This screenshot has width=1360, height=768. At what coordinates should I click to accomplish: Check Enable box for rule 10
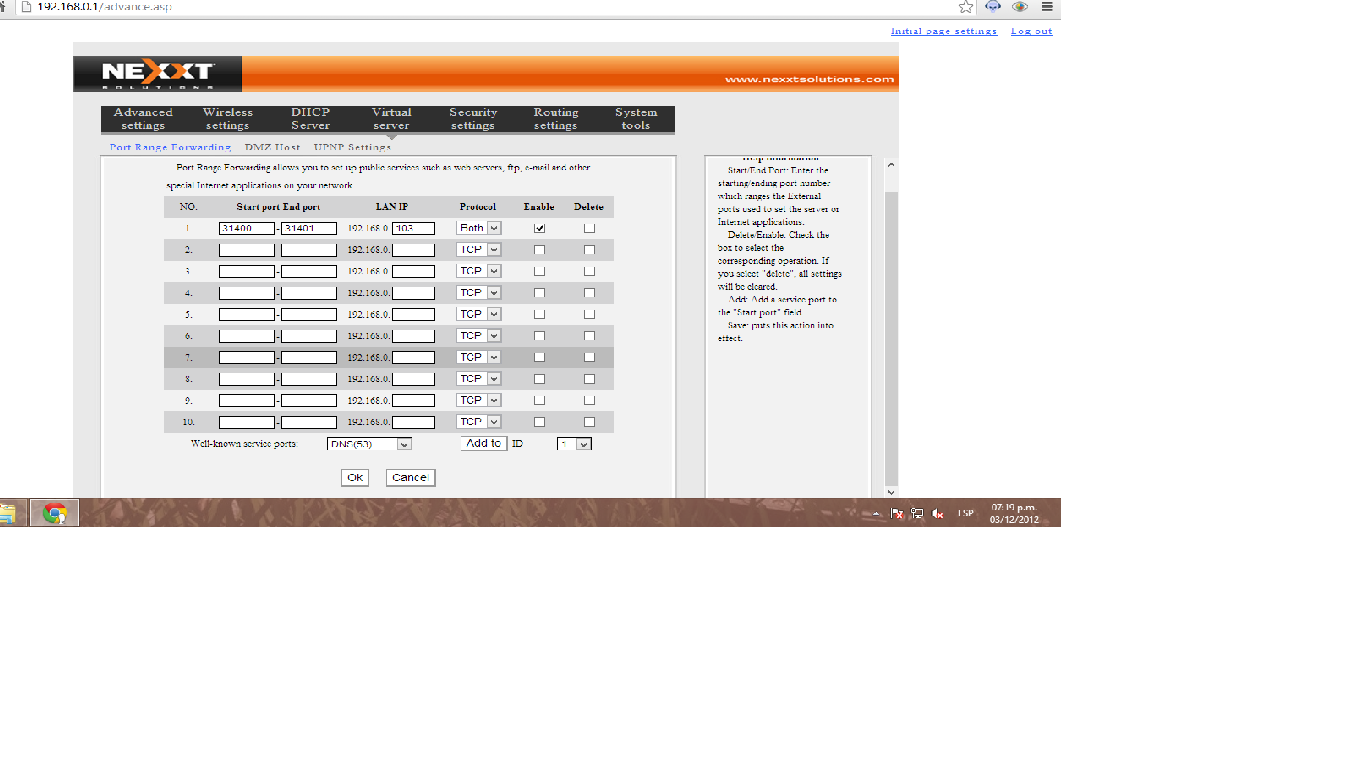pos(540,422)
